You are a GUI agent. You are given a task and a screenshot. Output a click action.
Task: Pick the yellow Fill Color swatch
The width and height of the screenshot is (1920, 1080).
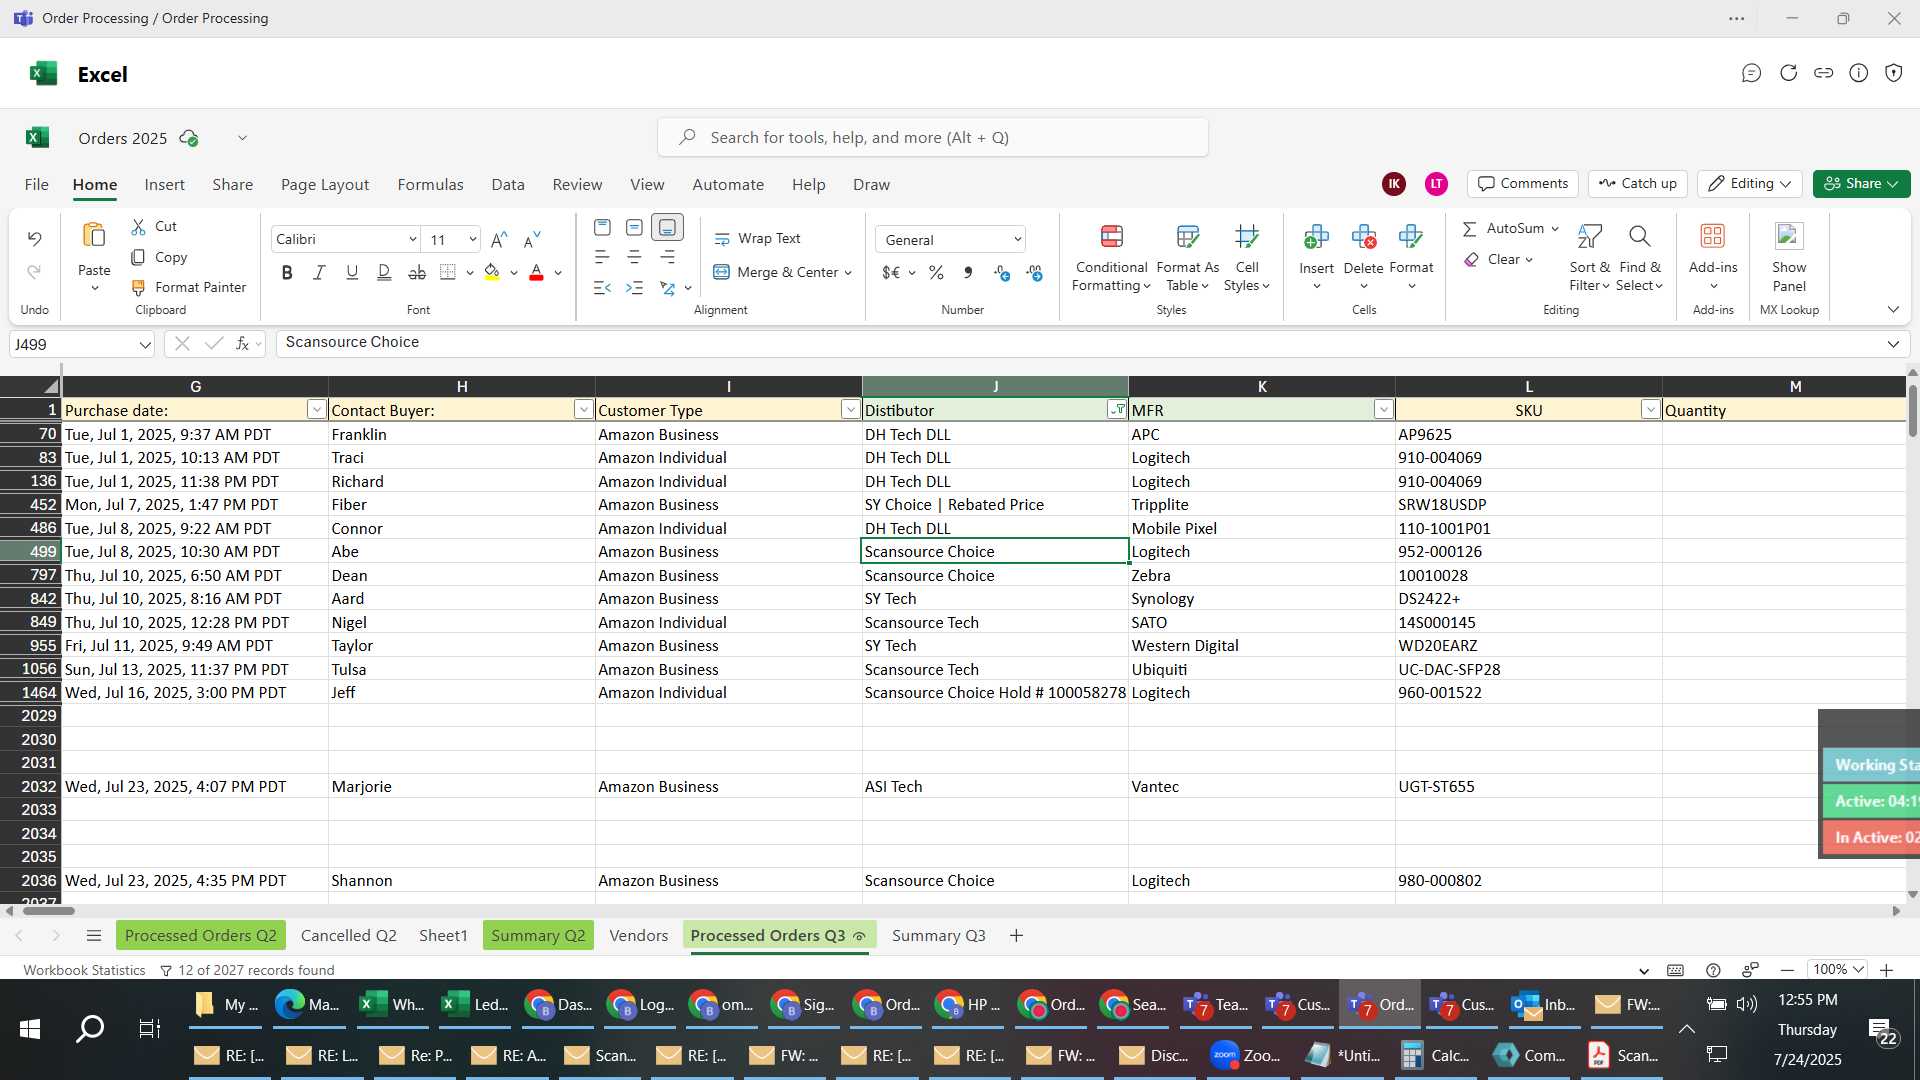491,272
